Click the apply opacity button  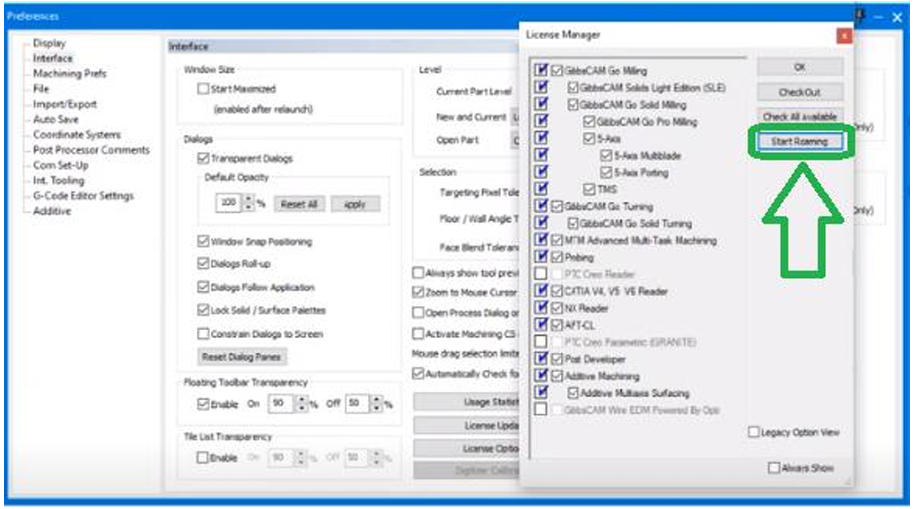355,204
